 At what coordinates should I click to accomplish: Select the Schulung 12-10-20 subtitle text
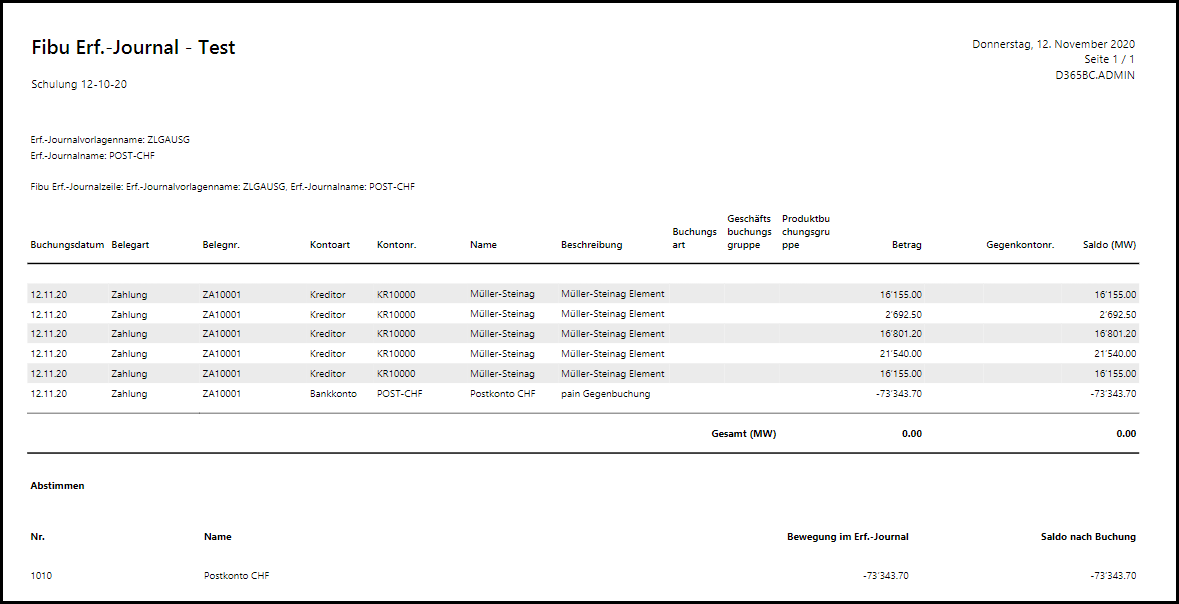coord(79,85)
